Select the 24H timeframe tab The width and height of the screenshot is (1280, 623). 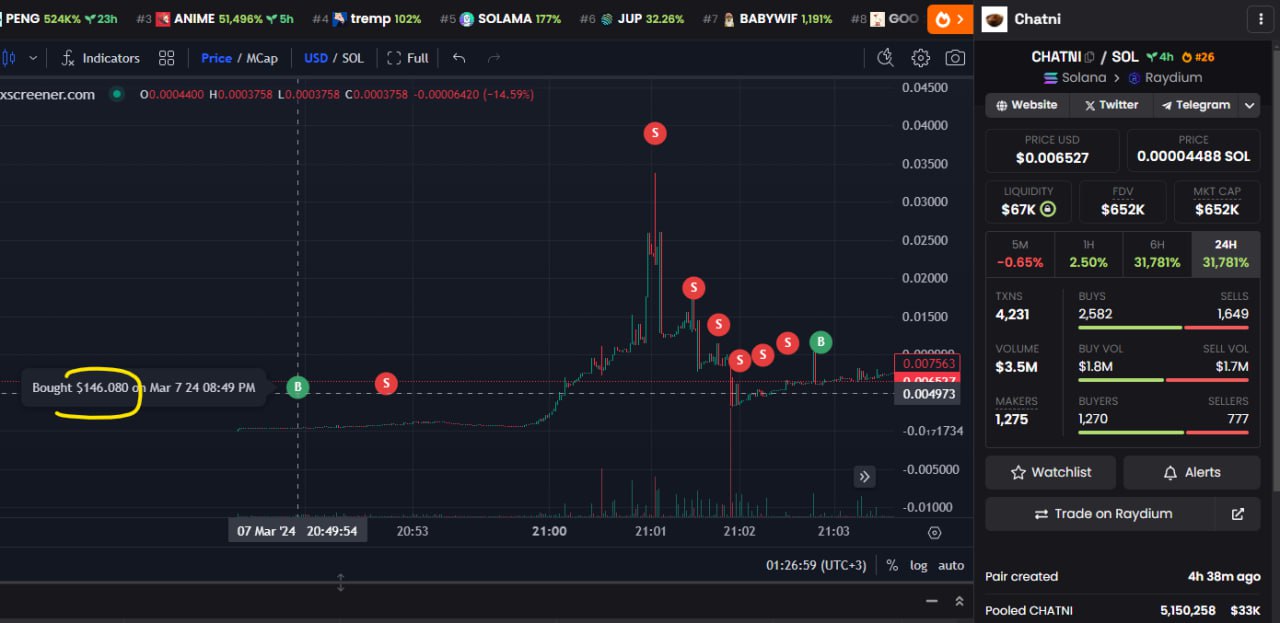(x=1226, y=254)
